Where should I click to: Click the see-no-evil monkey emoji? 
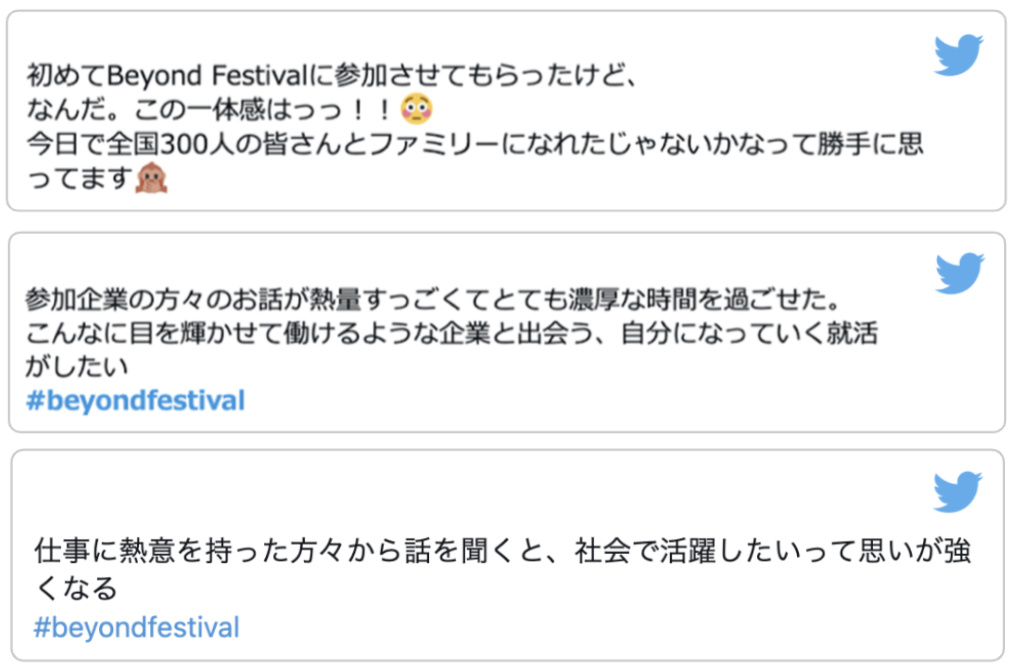(151, 179)
